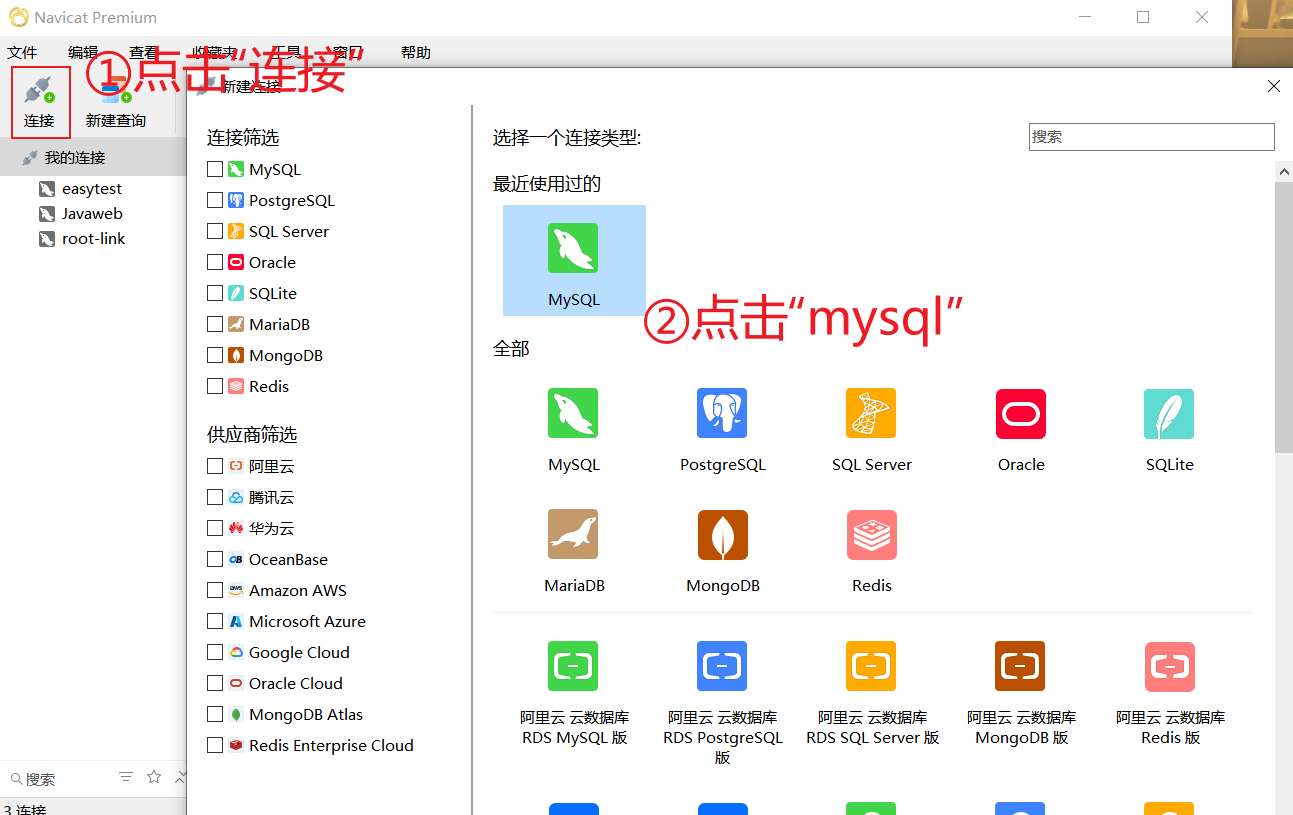The image size is (1293, 815).
Task: Tick the Redis Enterprise Cloud checkbox
Action: (x=215, y=745)
